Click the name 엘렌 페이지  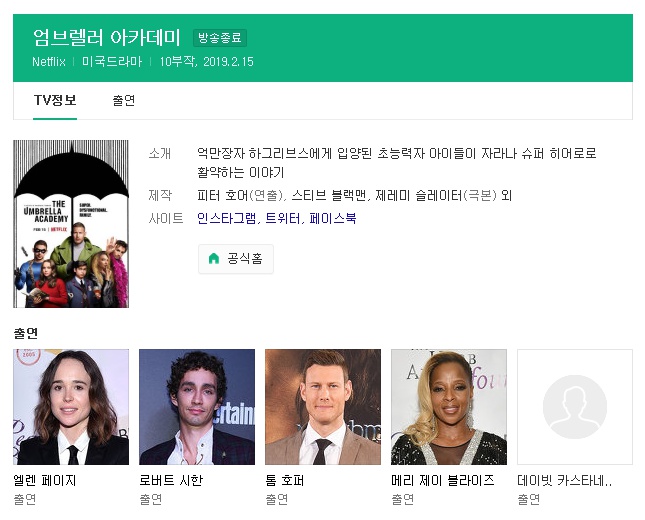(x=45, y=481)
